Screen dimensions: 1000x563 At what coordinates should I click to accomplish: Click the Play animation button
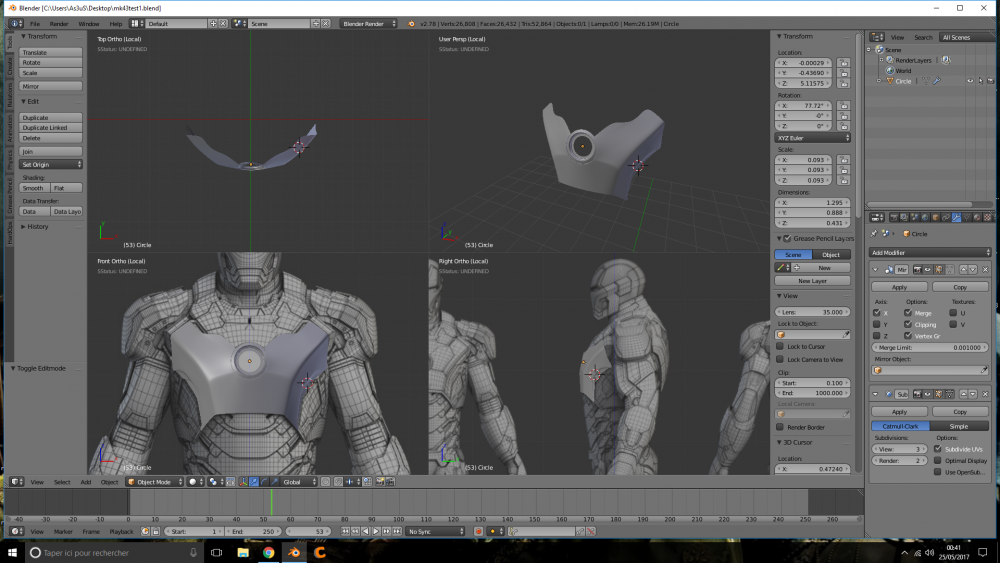tap(376, 531)
